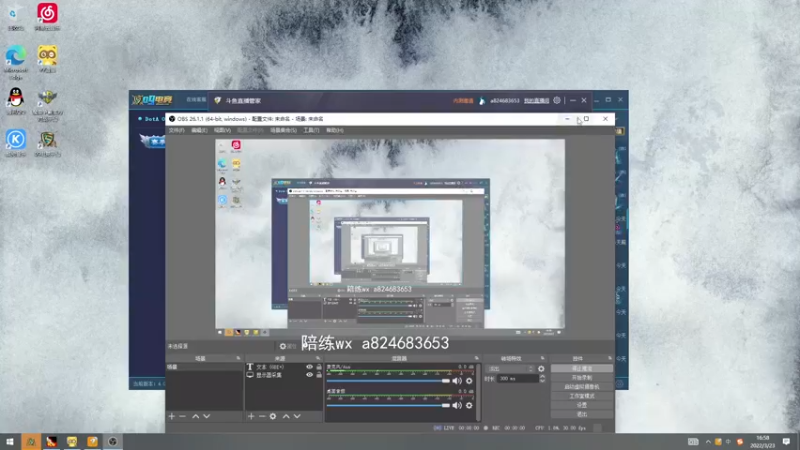Open QQ penguin desktop shortcut
This screenshot has width=800, height=450.
tap(16, 97)
